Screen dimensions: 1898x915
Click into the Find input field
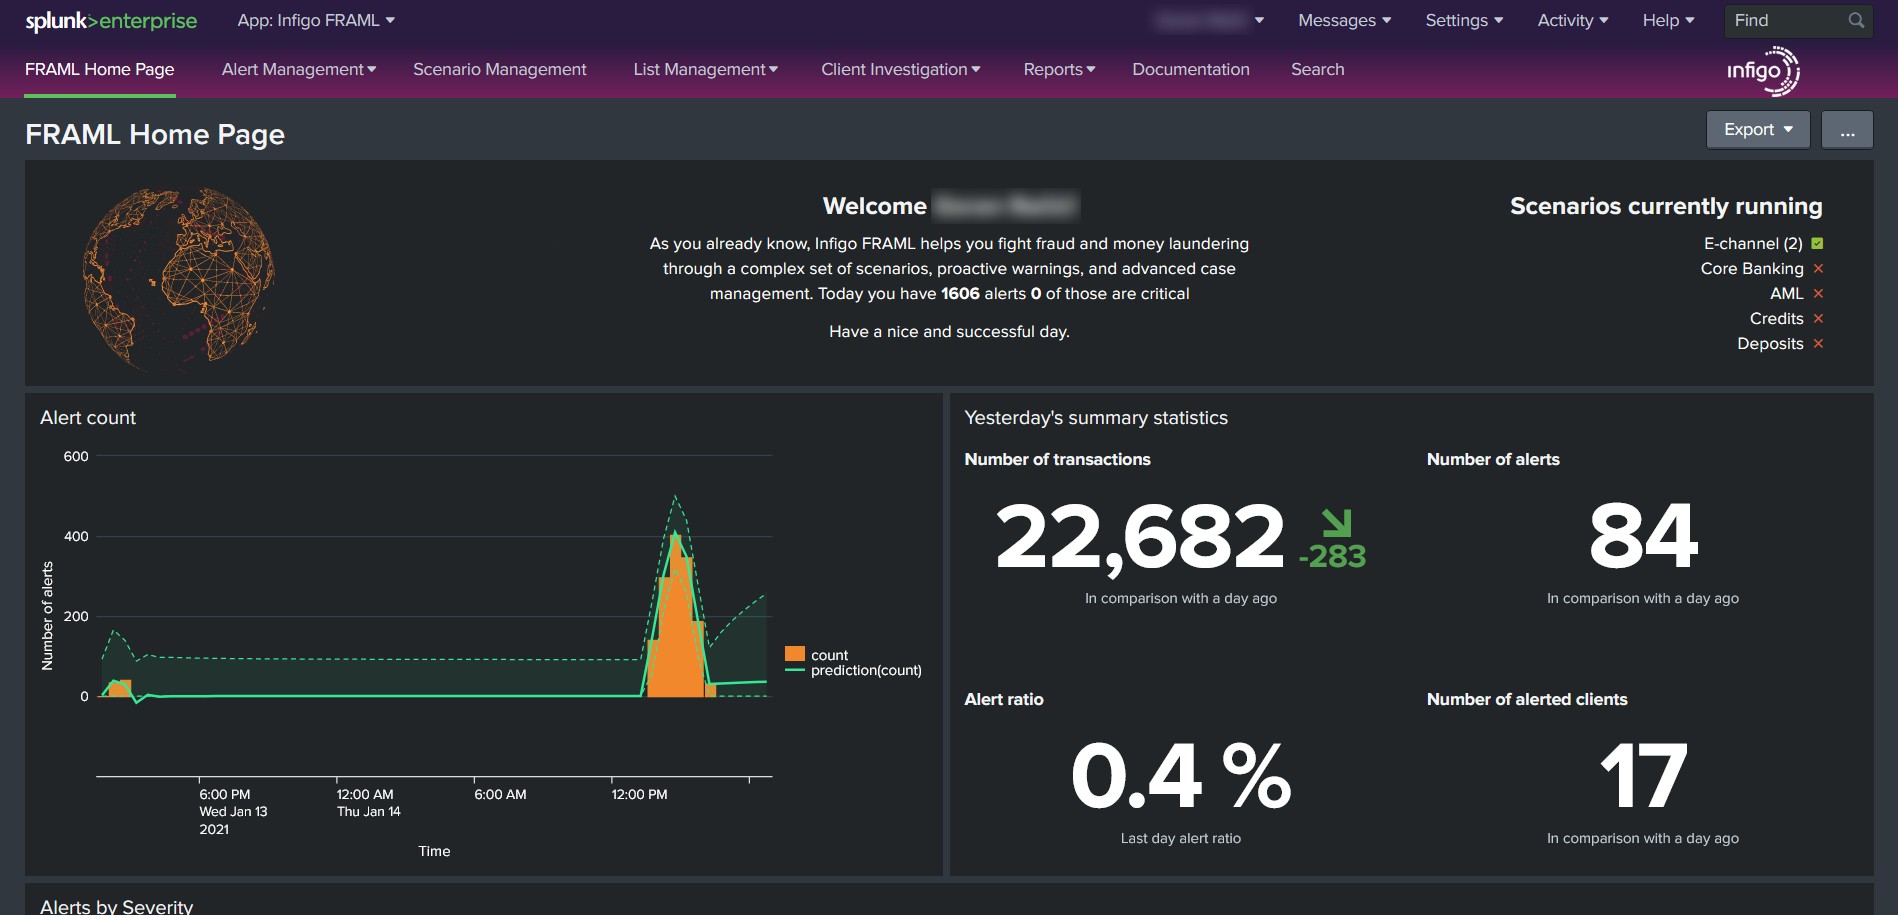[x=1785, y=20]
